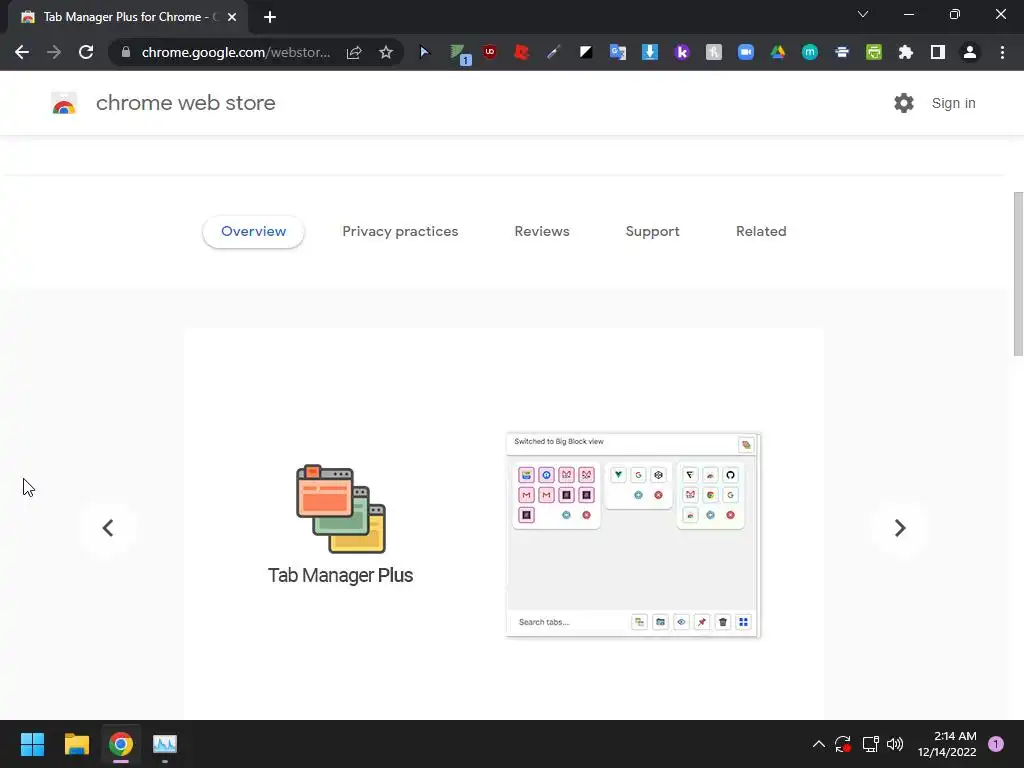
Task: Click the sync update tray icon
Action: (x=843, y=744)
